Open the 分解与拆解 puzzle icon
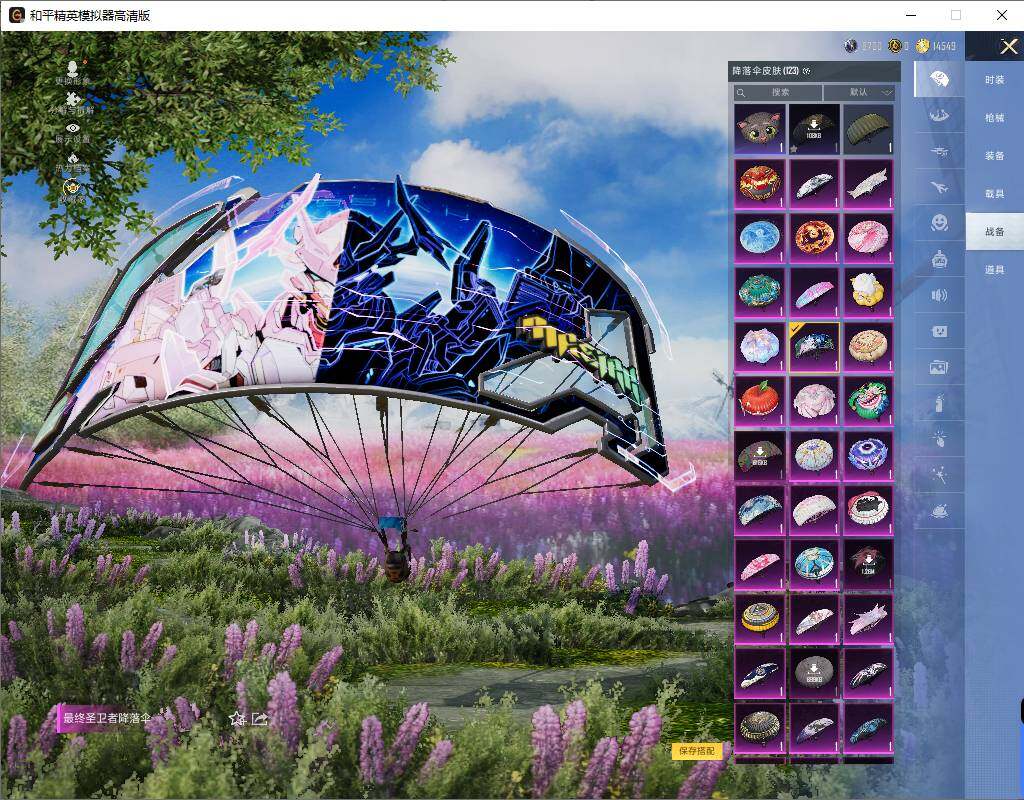1024x800 pixels. pos(72,99)
